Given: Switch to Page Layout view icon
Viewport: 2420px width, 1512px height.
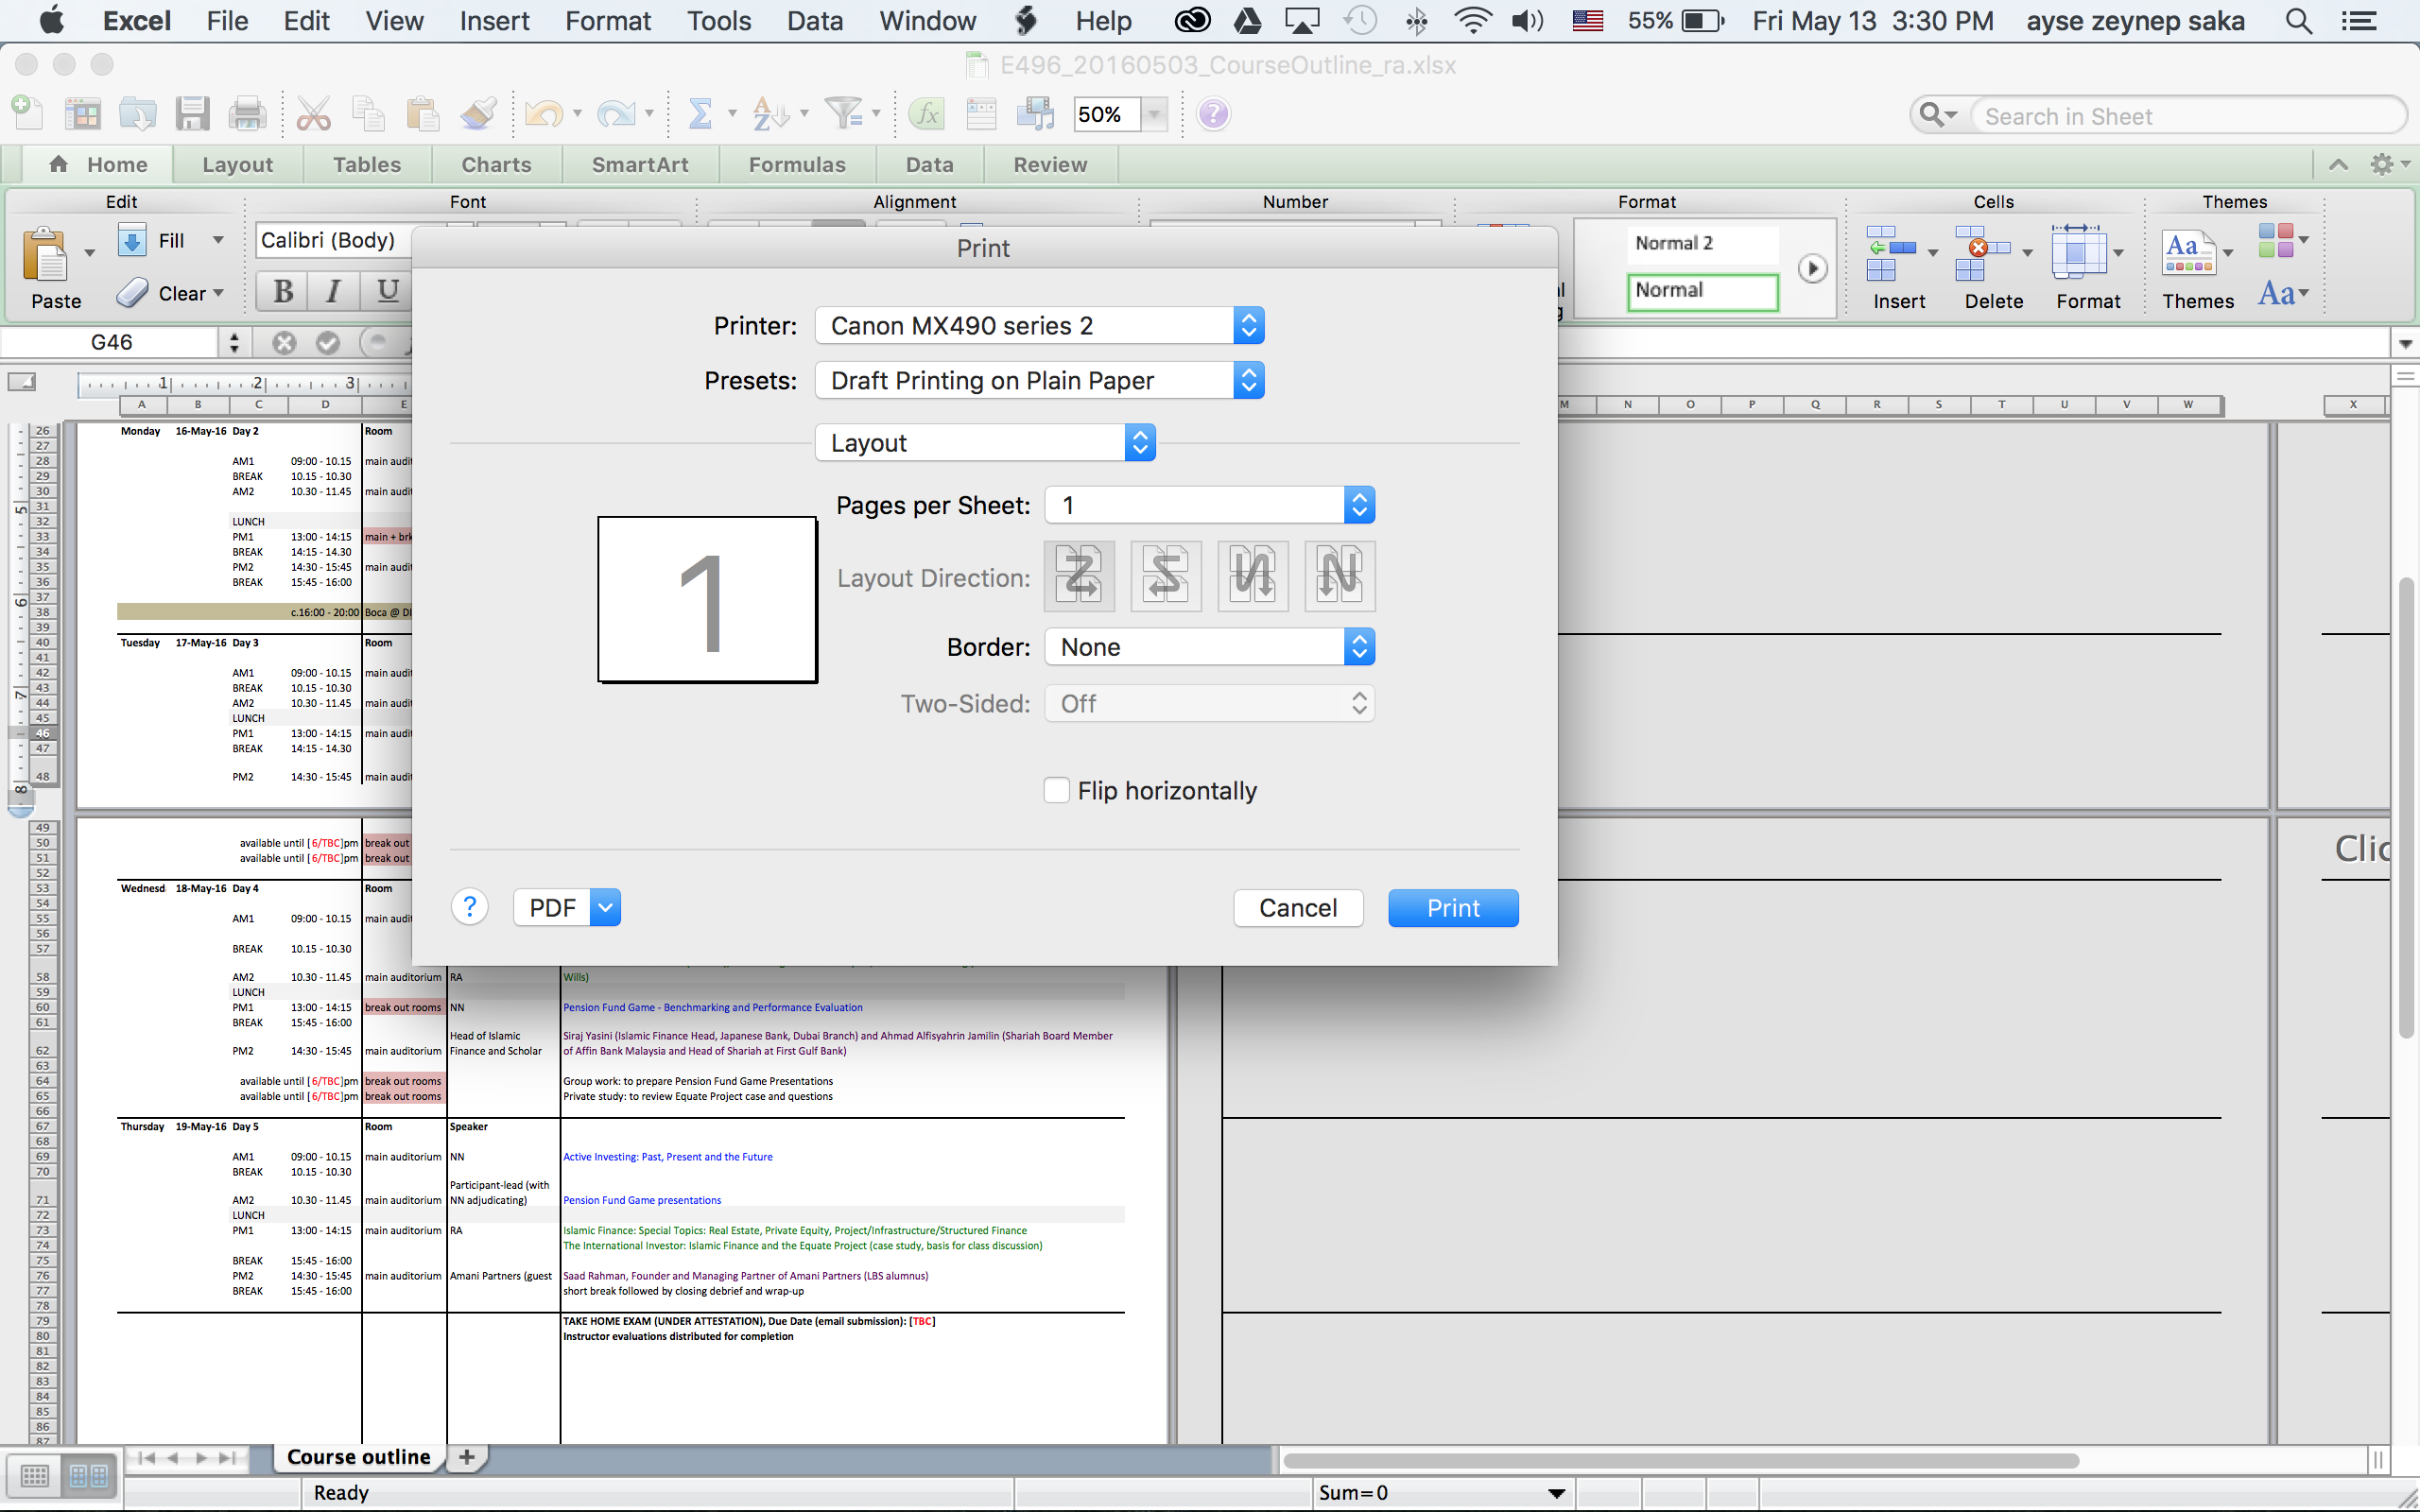Looking at the screenshot, I should coord(89,1475).
